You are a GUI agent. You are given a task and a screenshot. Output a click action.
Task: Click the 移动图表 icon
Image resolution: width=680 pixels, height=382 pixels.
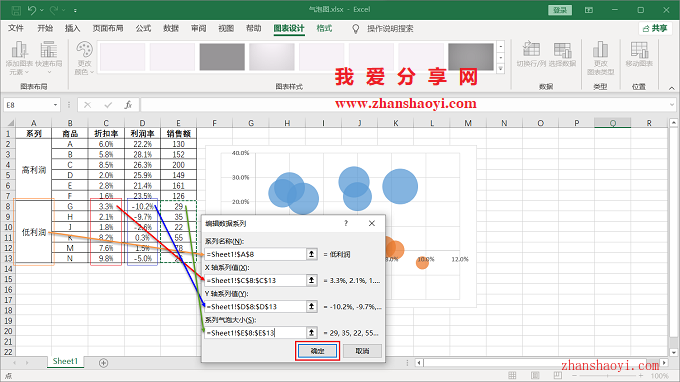639,54
